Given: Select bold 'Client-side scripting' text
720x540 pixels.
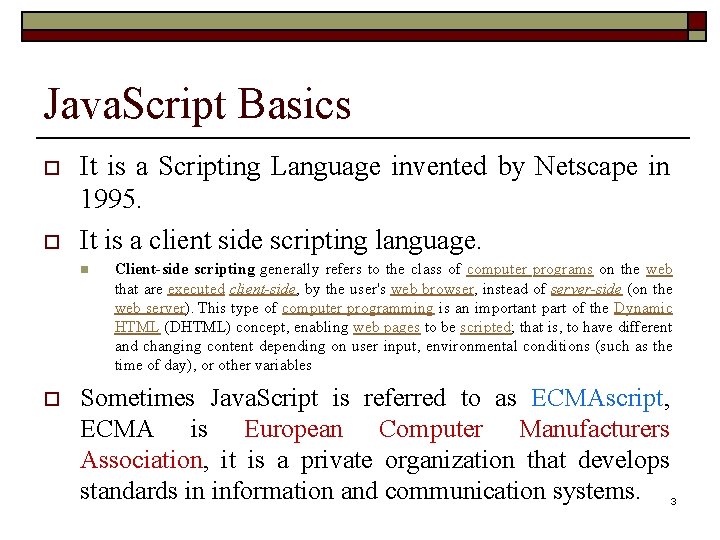Looking at the screenshot, I should click(185, 270).
